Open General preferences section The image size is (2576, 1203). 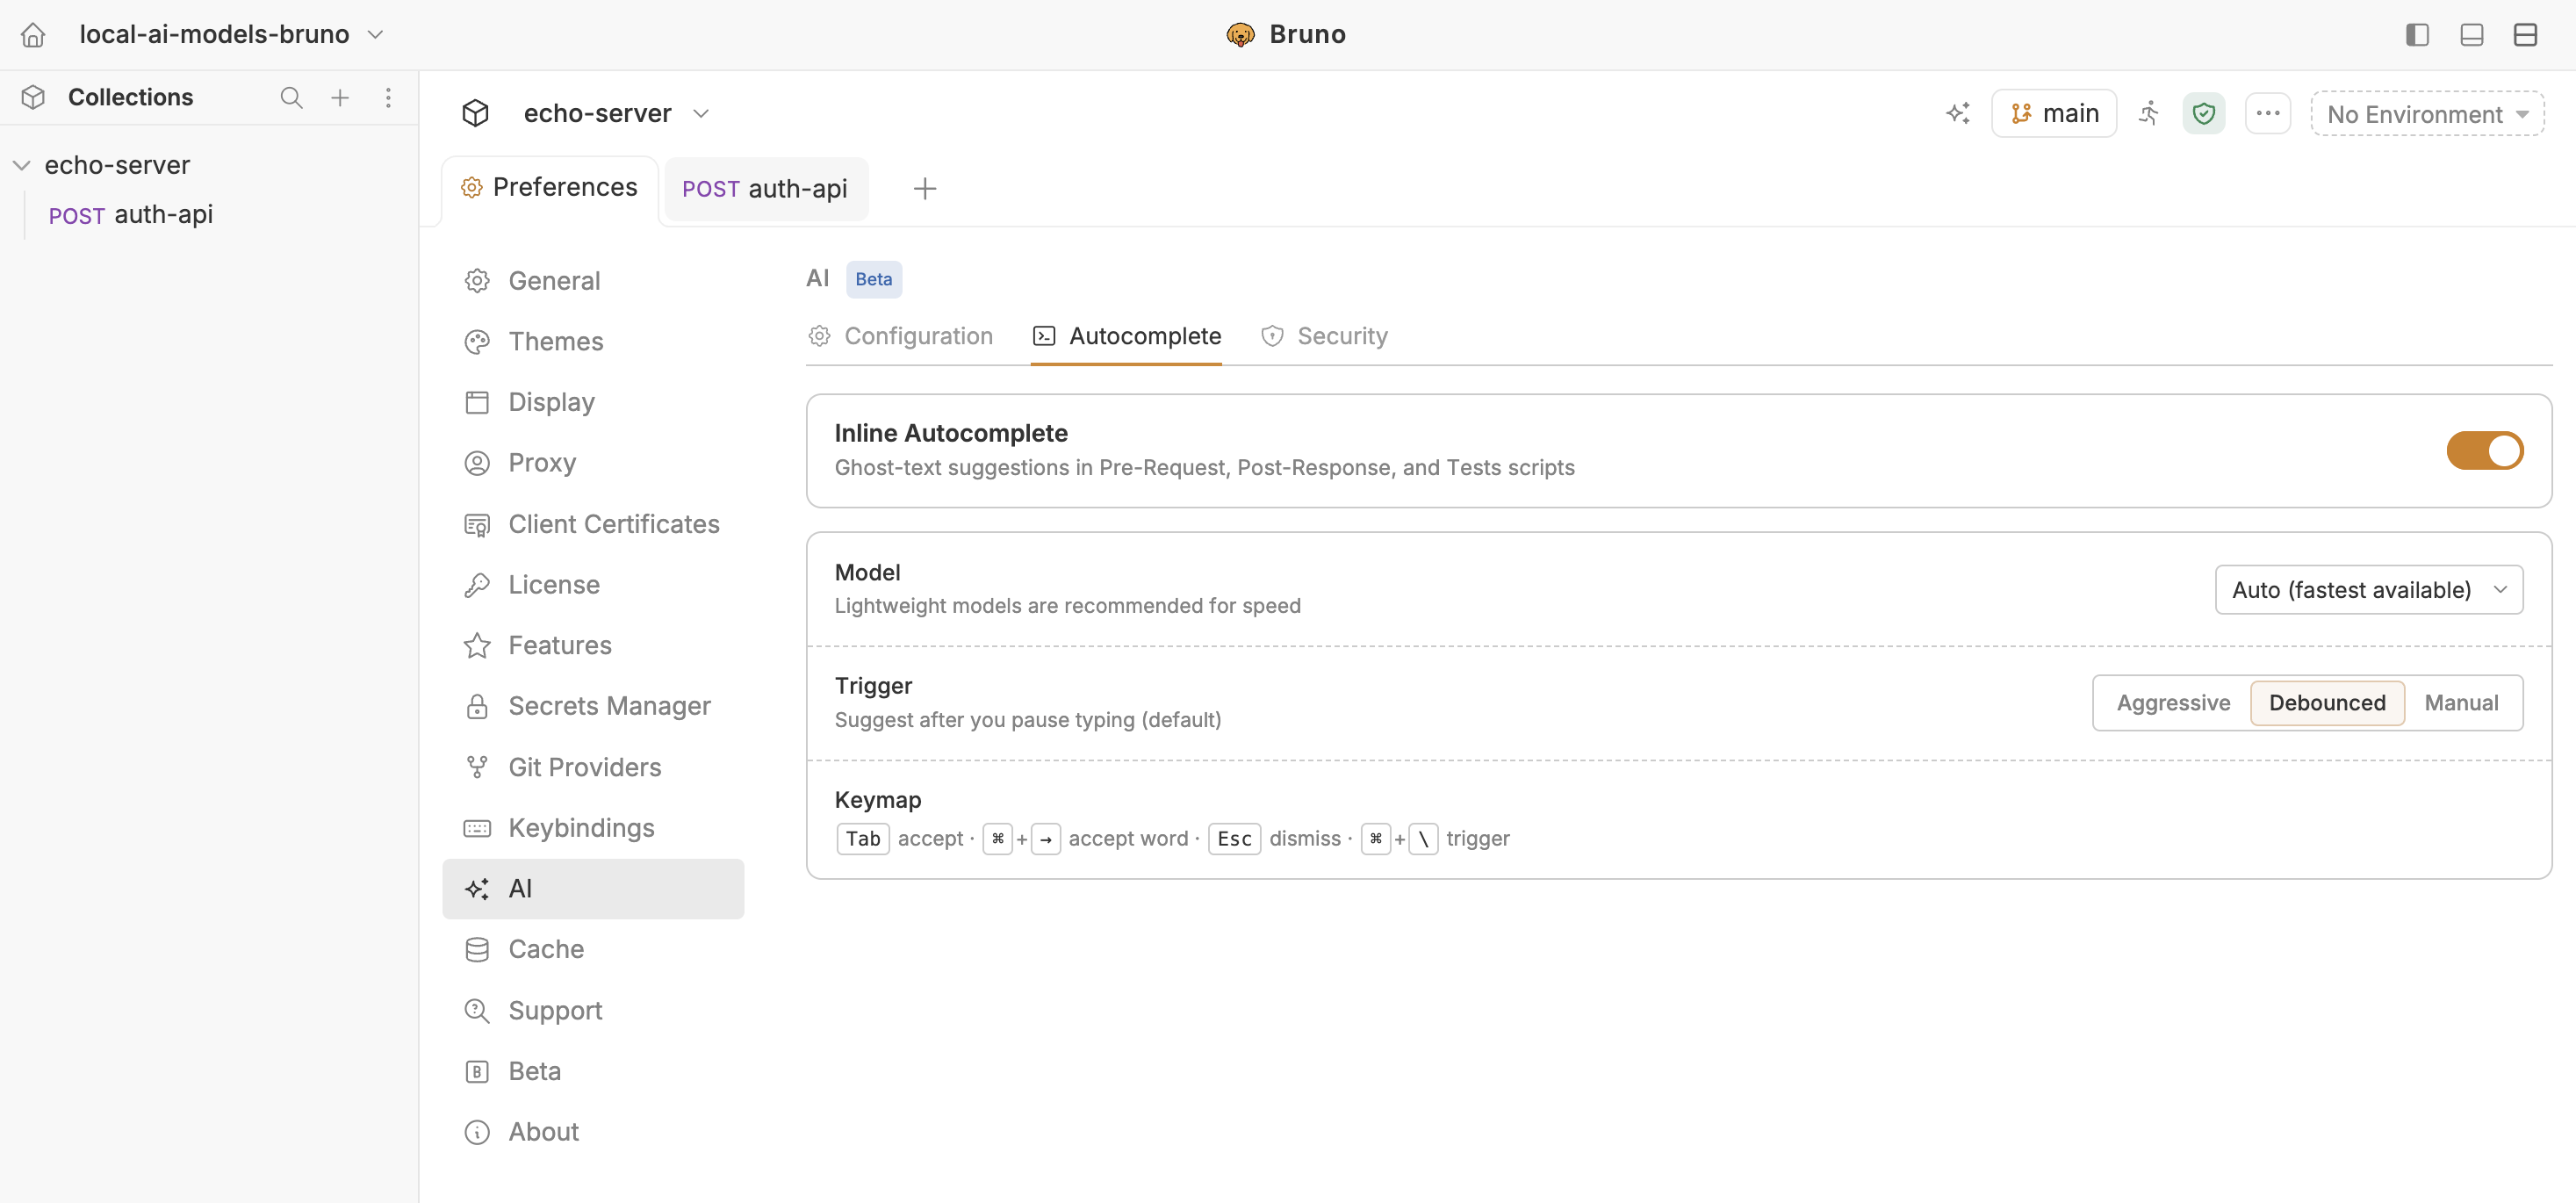[x=593, y=281]
